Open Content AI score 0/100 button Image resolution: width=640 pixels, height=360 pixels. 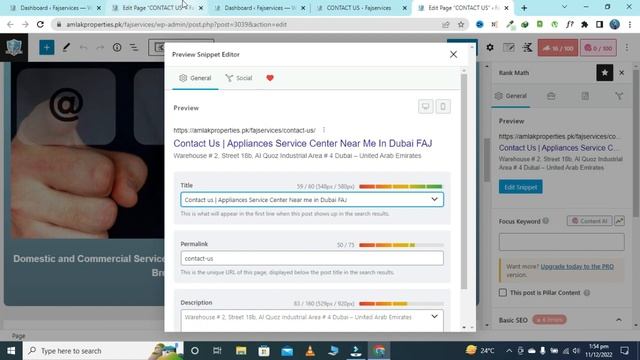click(599, 48)
